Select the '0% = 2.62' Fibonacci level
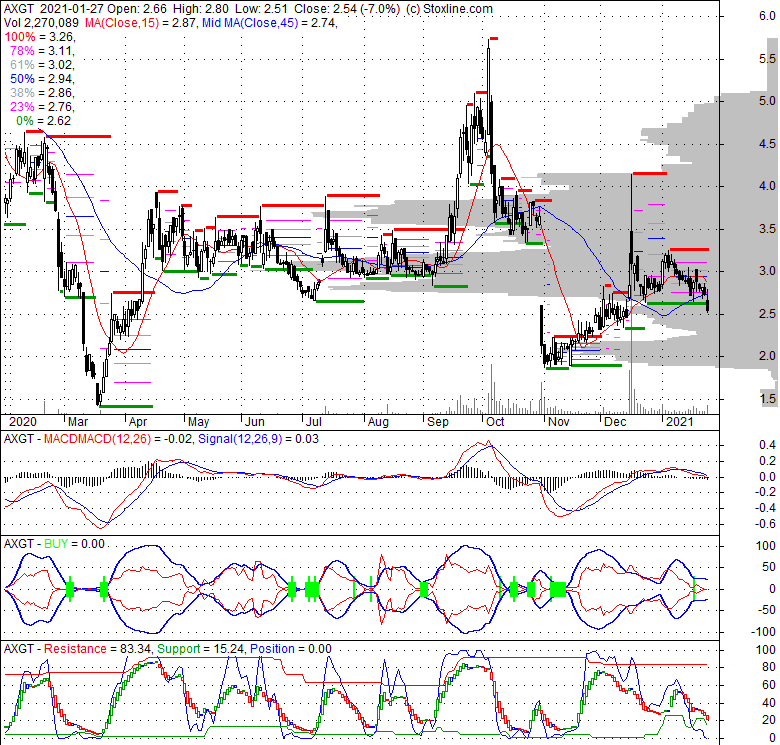This screenshot has width=780, height=745. tap(44, 121)
